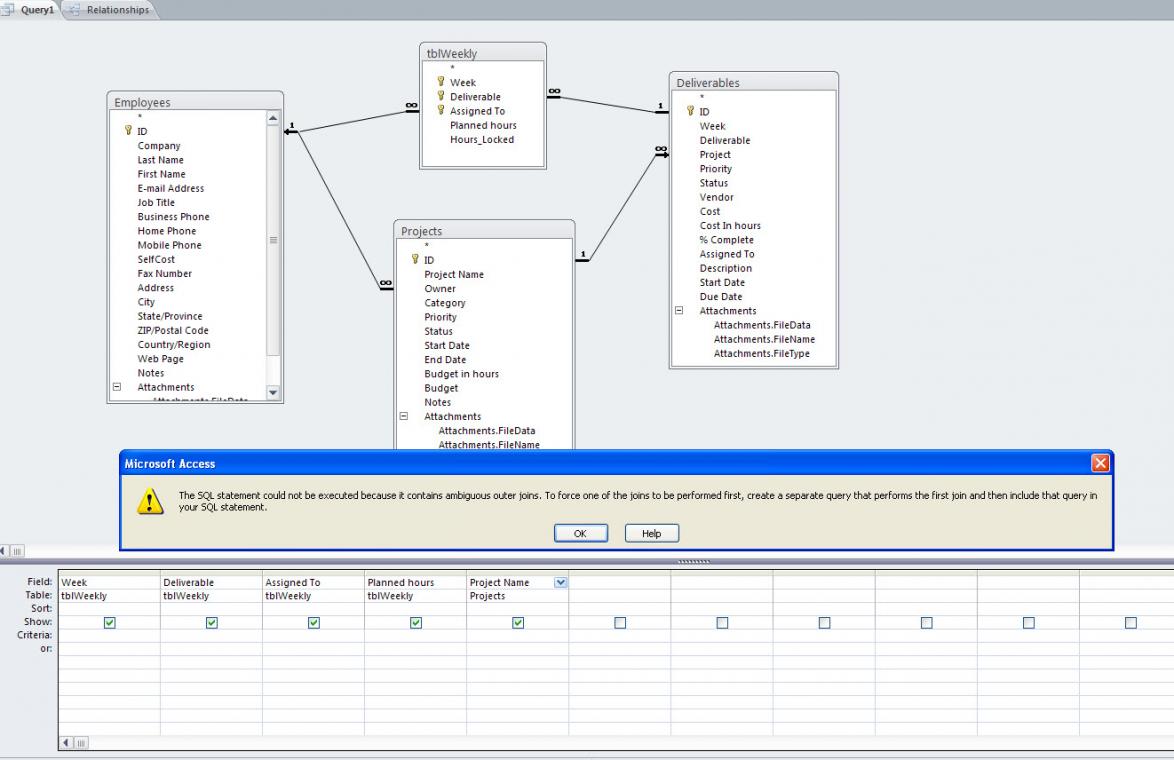
Task: Collapse Attachments in Projects table
Action: pyautogui.click(x=404, y=416)
